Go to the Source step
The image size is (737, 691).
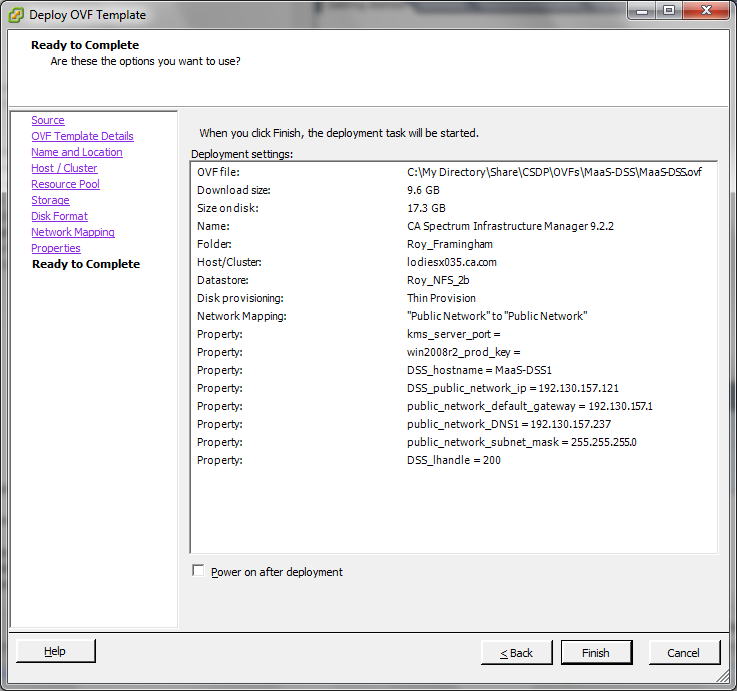[x=48, y=120]
